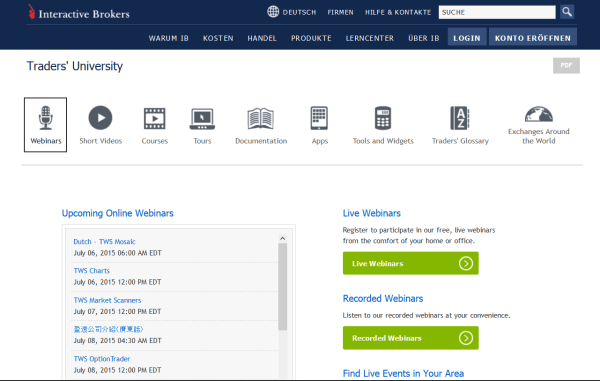The image size is (600, 381).
Task: Click the green Recorded Webinars button
Action: [x=411, y=338]
